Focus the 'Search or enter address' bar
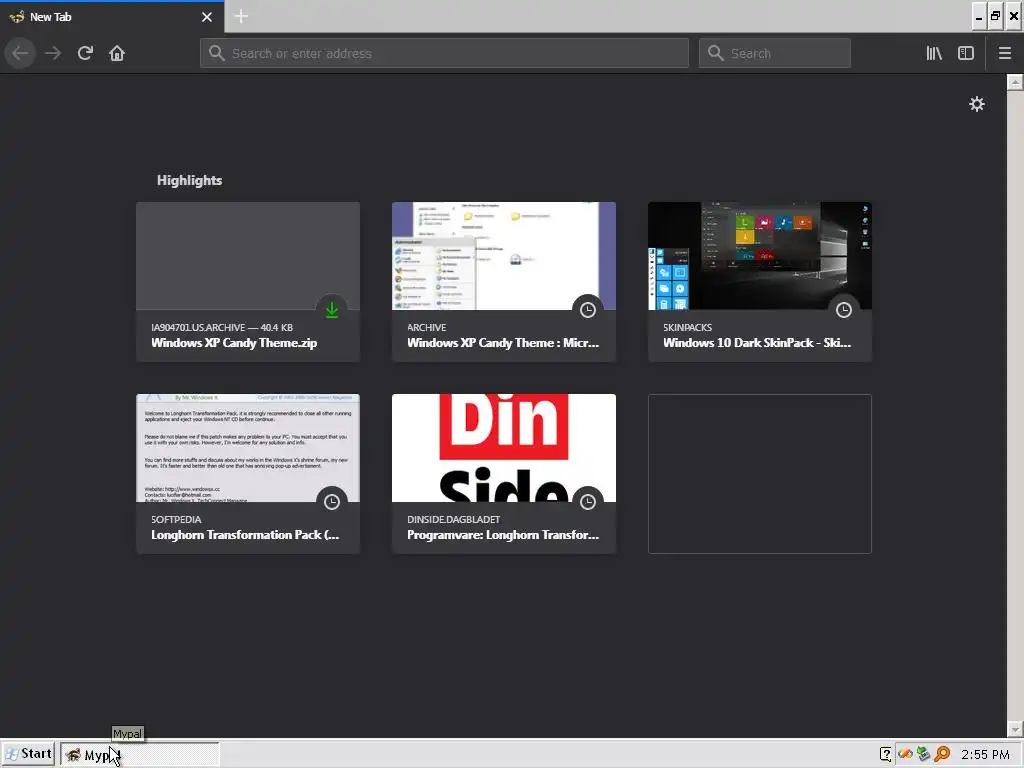Image resolution: width=1024 pixels, height=768 pixels. 444,53
